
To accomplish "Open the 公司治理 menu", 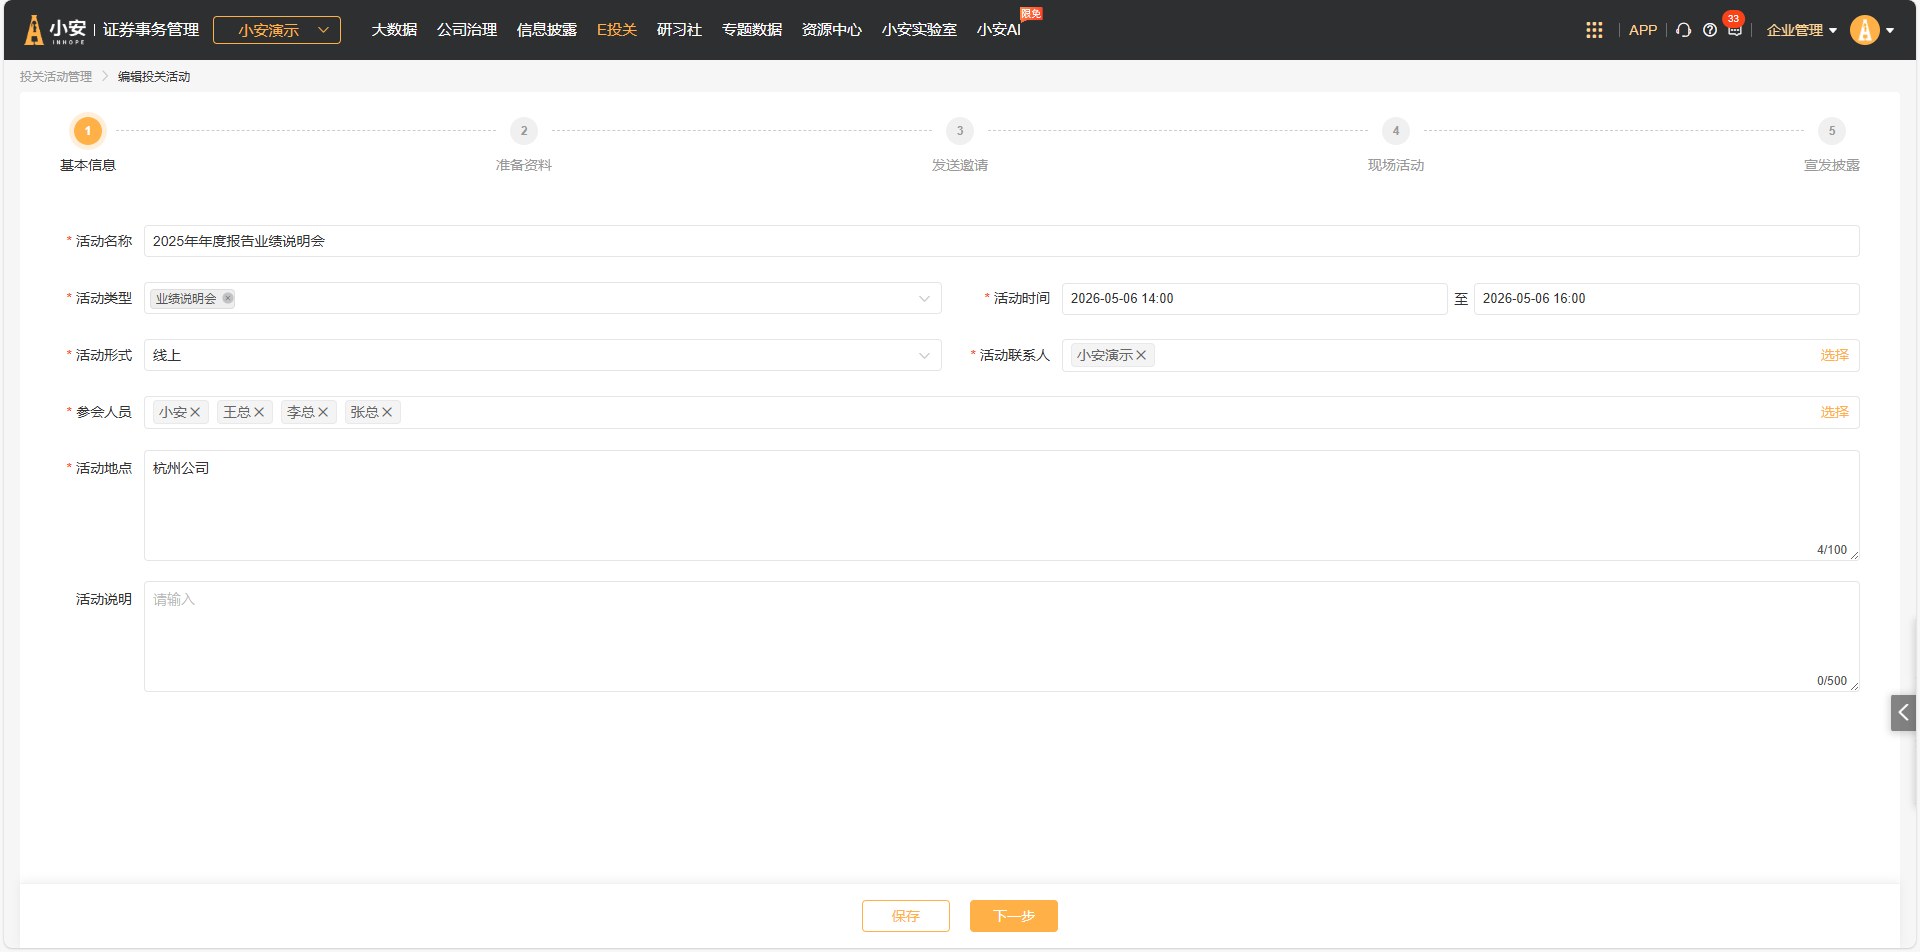I will click(467, 30).
